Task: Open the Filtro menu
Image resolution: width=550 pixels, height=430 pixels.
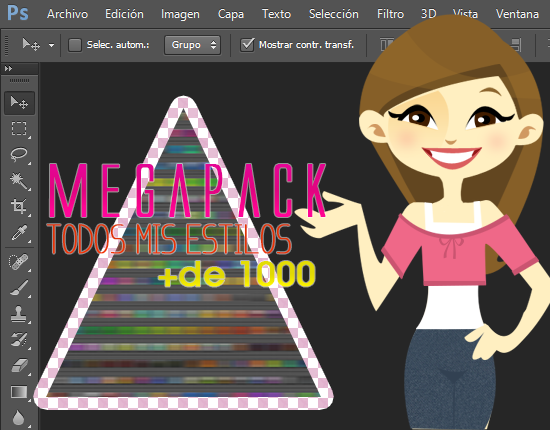Action: click(390, 14)
